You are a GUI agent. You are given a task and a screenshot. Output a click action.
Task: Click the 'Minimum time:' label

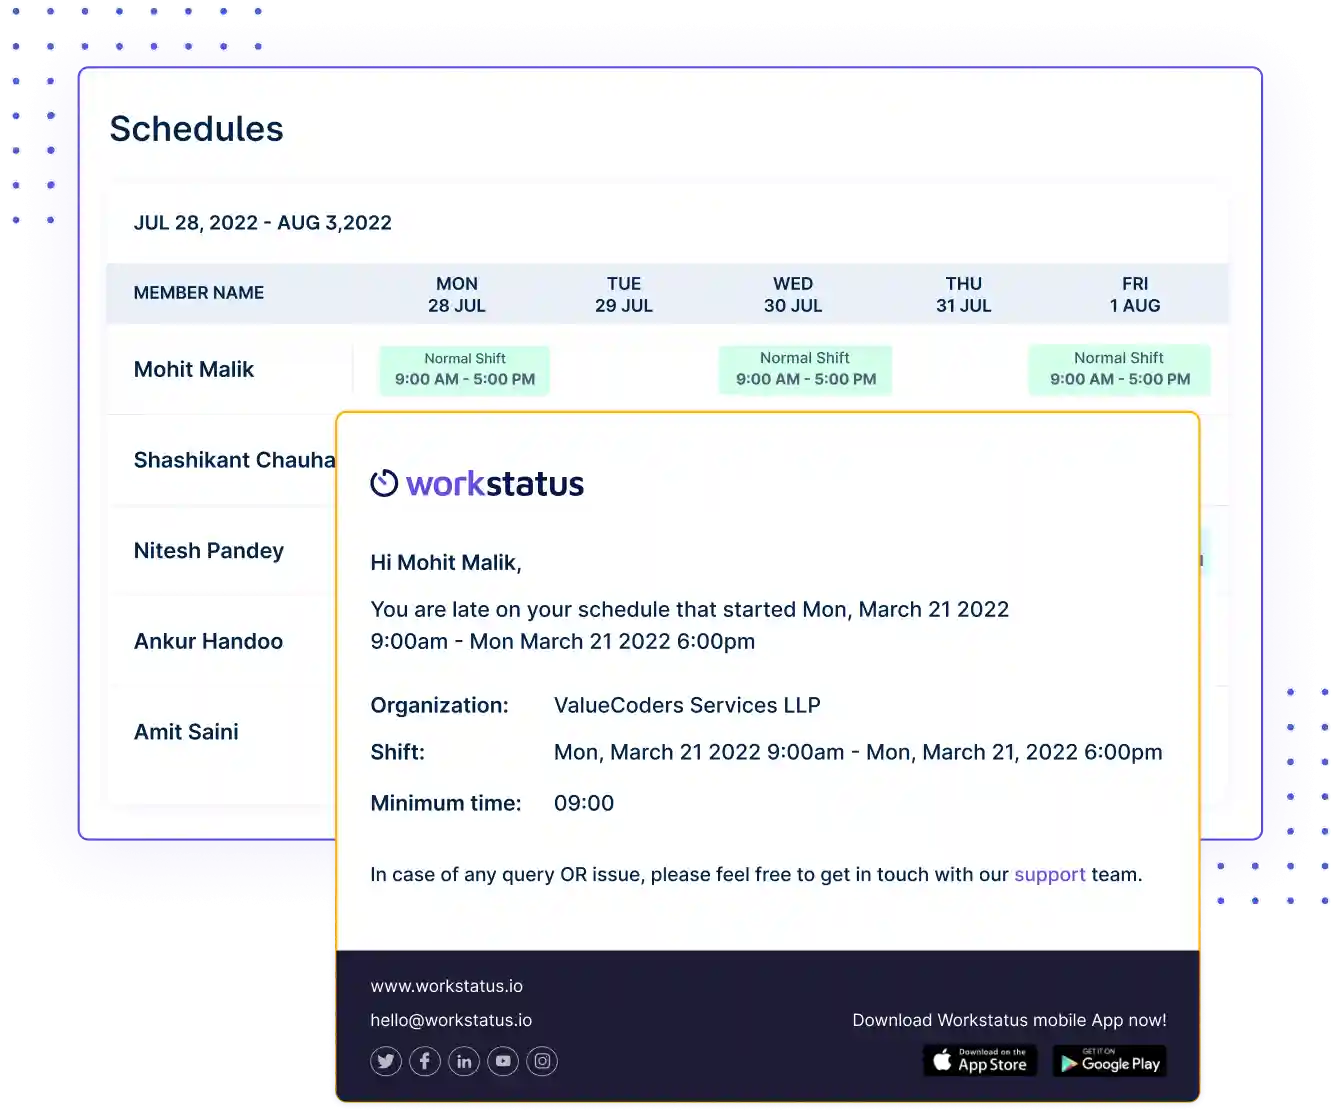tap(446, 803)
